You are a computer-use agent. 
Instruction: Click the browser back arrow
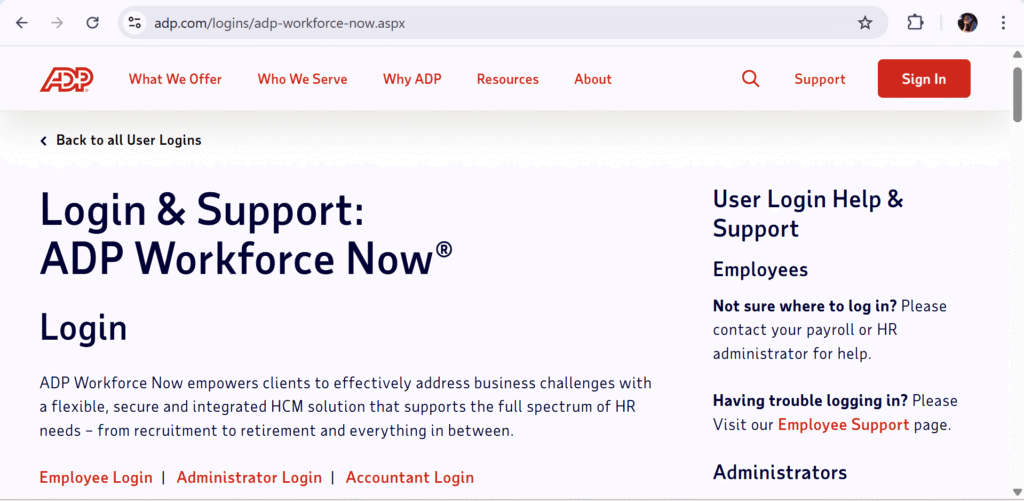22,23
